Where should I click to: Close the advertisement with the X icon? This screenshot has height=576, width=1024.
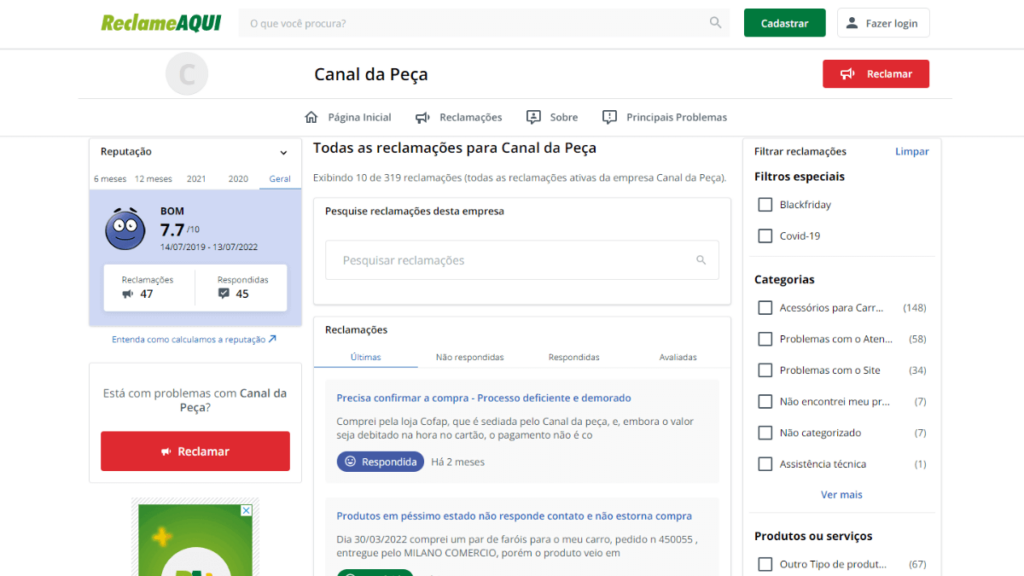pyautogui.click(x=246, y=510)
